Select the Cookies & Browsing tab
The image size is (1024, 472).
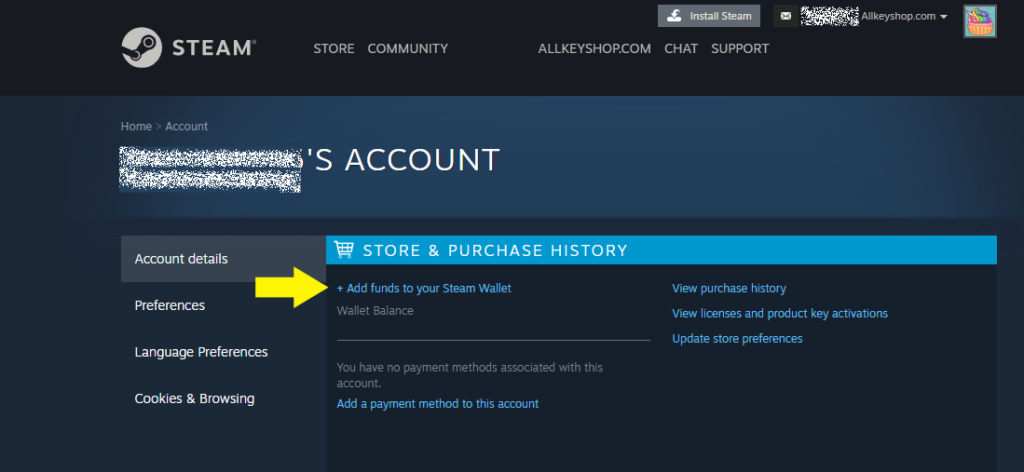pos(194,398)
